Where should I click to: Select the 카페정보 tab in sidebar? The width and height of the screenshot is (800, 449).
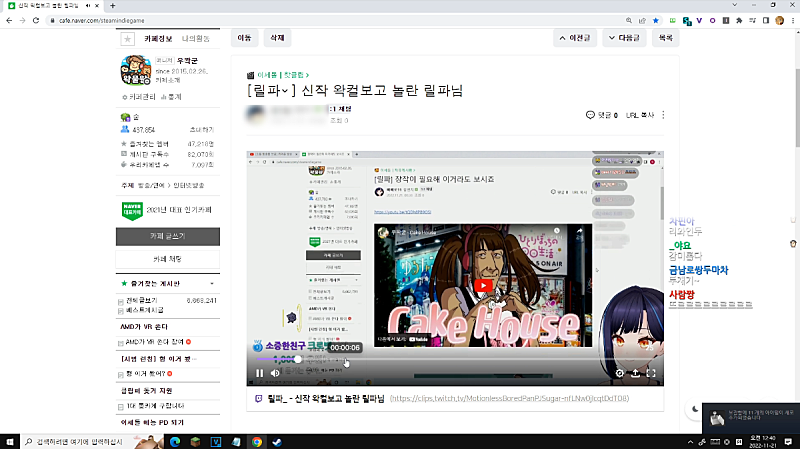click(x=158, y=39)
